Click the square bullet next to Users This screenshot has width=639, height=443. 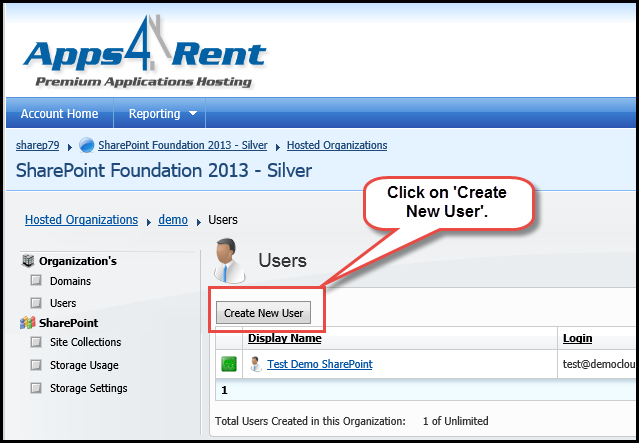[x=36, y=303]
